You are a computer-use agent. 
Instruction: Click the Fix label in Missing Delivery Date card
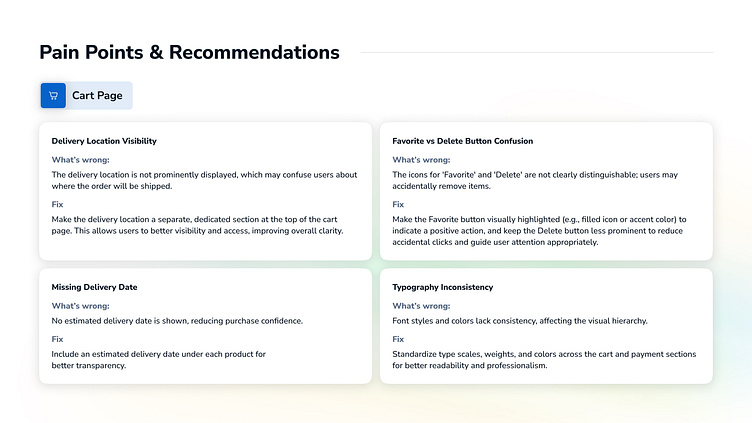tap(57, 339)
